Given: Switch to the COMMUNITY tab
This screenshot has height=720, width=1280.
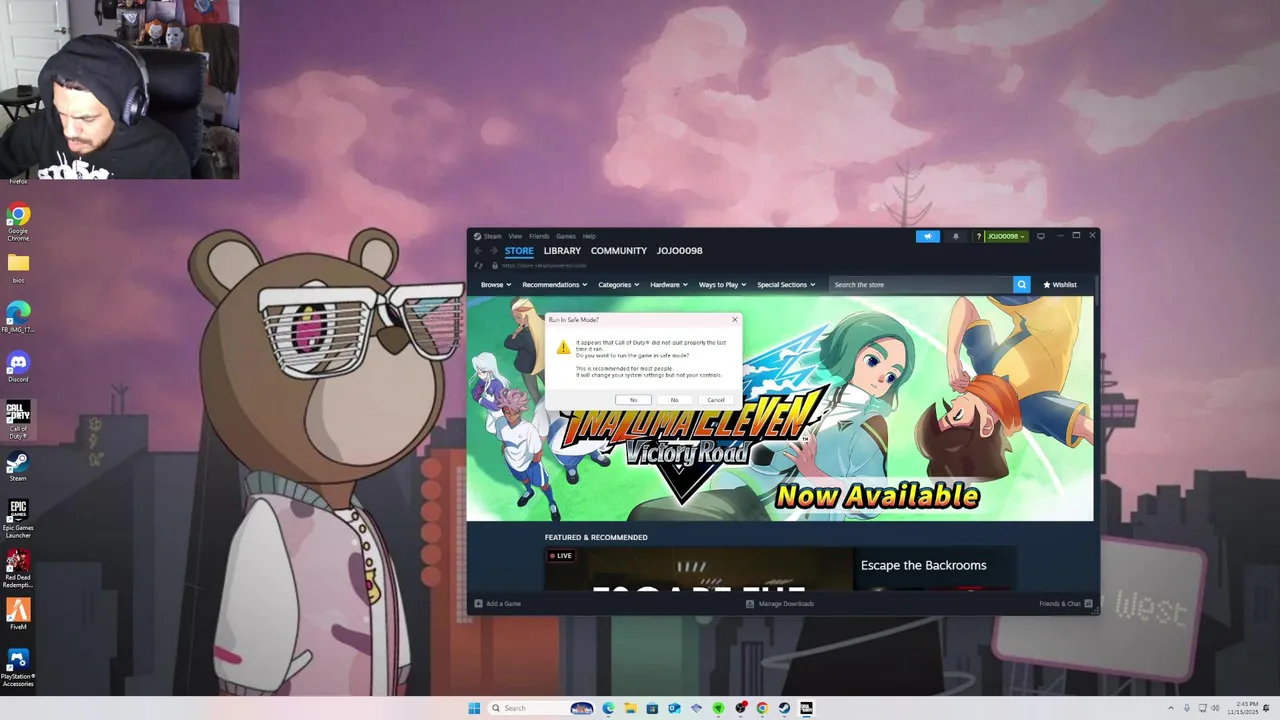Looking at the screenshot, I should [619, 251].
